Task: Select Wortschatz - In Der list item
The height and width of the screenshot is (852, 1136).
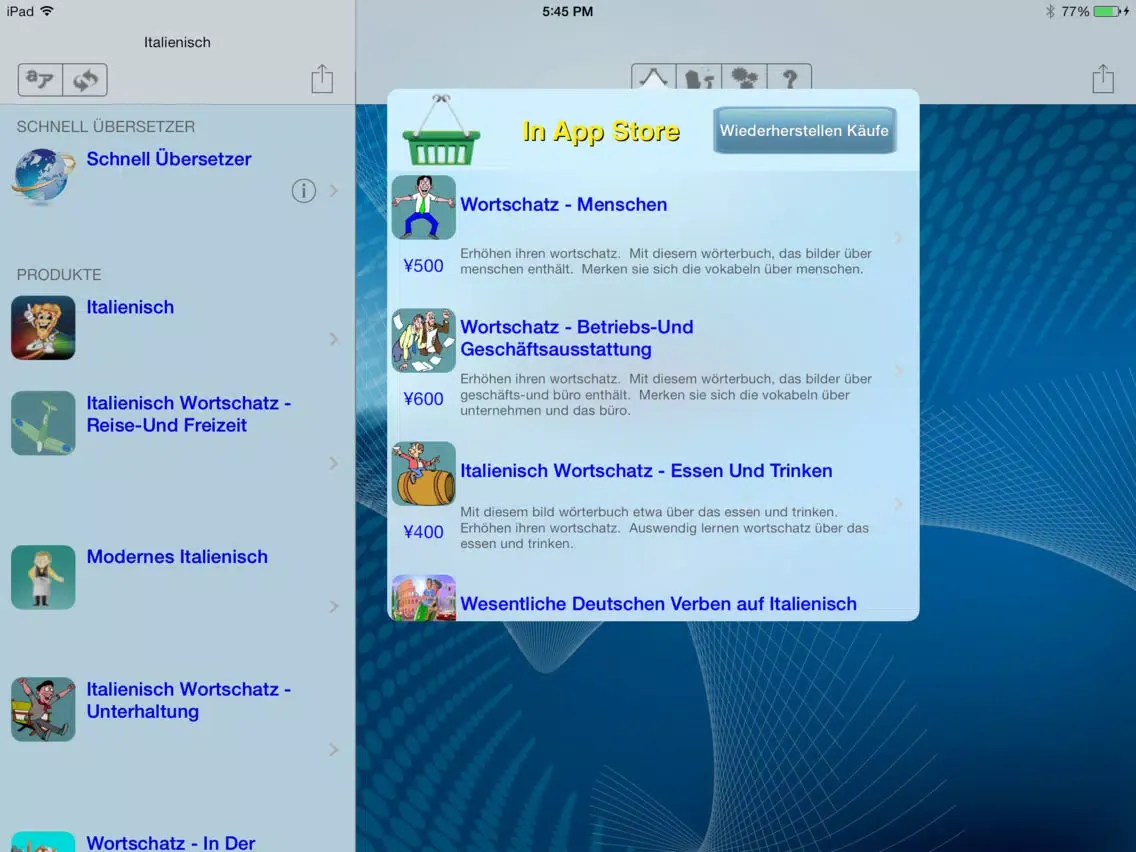Action: tap(171, 842)
